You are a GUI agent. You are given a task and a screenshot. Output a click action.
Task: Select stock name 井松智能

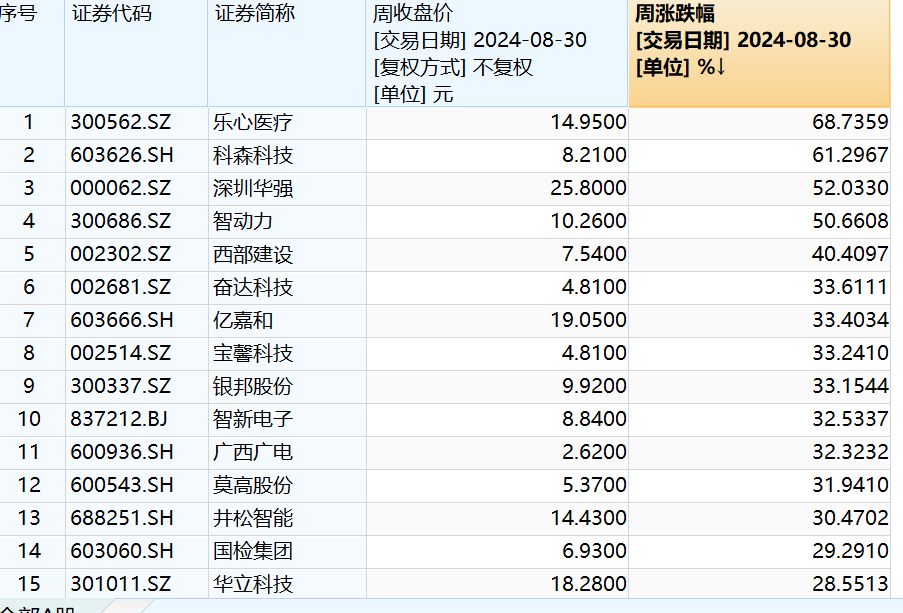pos(253,518)
